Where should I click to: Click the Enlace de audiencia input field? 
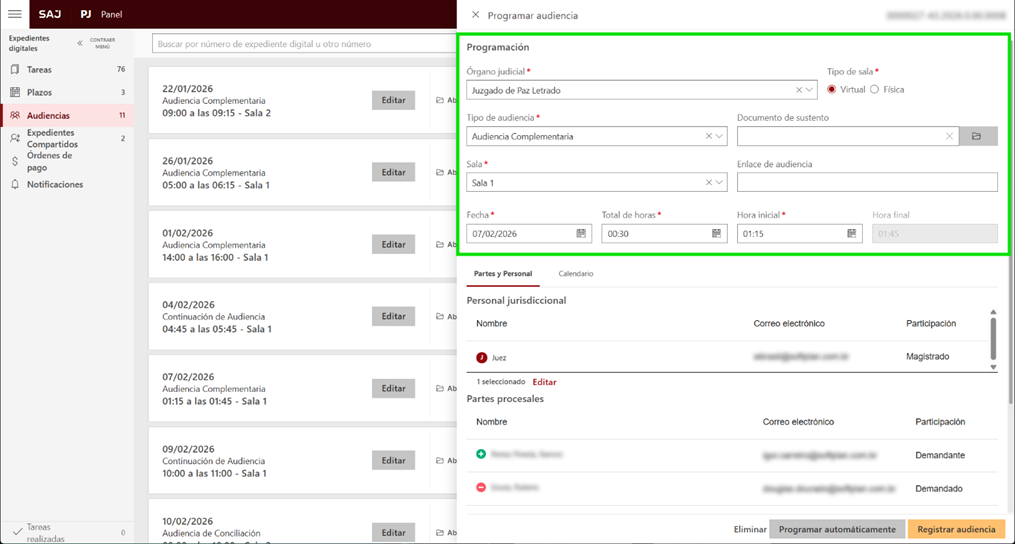867,182
